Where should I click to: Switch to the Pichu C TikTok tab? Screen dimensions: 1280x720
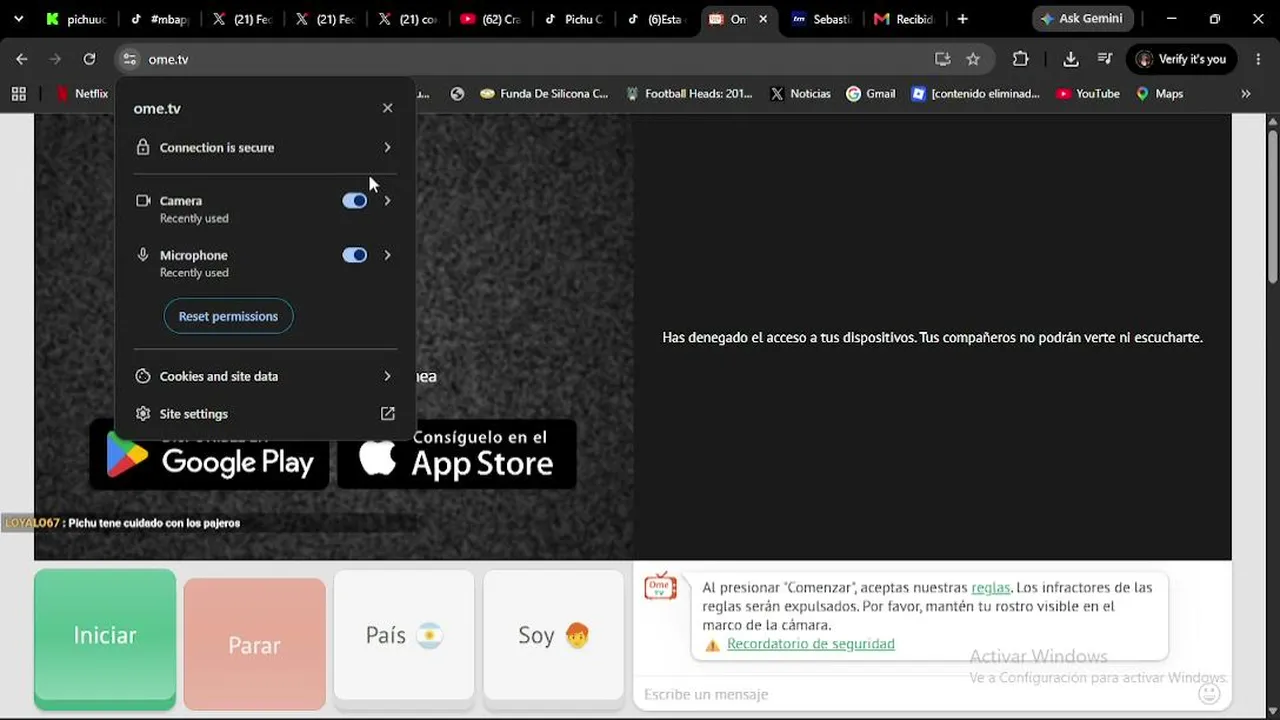[x=572, y=19]
